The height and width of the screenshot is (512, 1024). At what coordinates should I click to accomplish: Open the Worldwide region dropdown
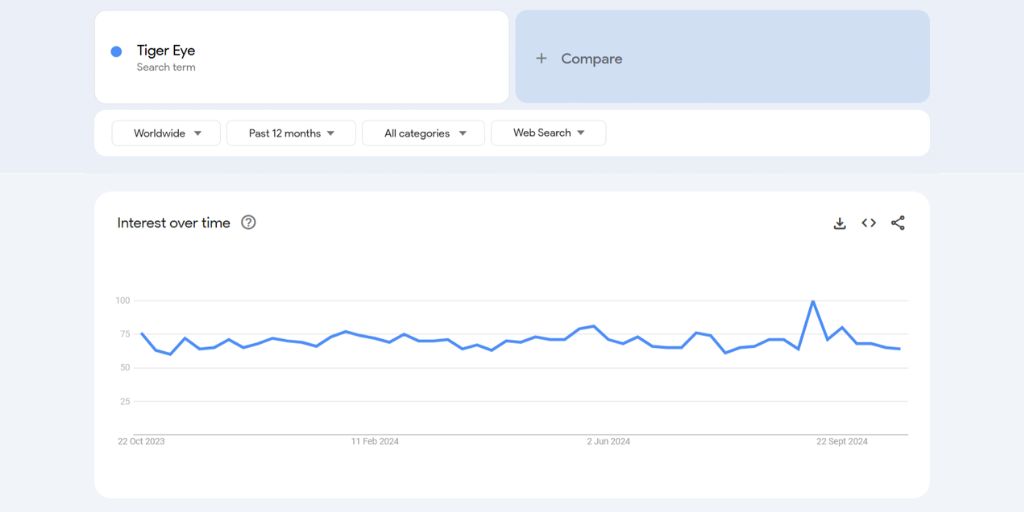click(167, 133)
